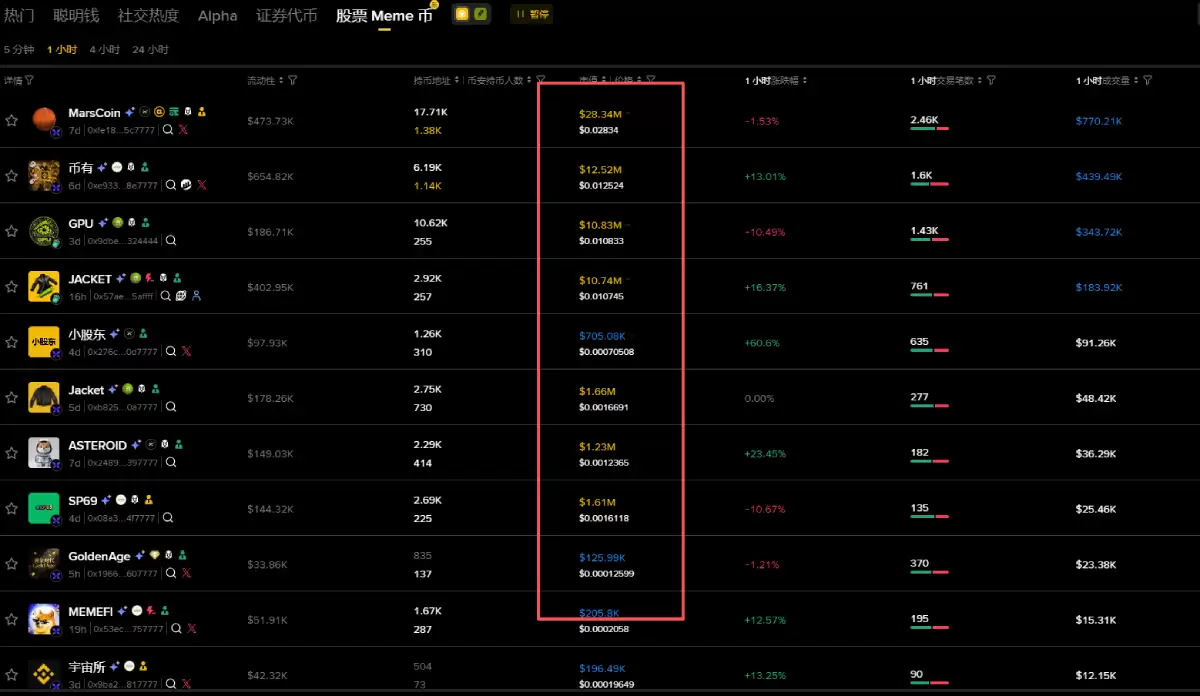Open the GPU token logo
The image size is (1200, 696).
44,231
